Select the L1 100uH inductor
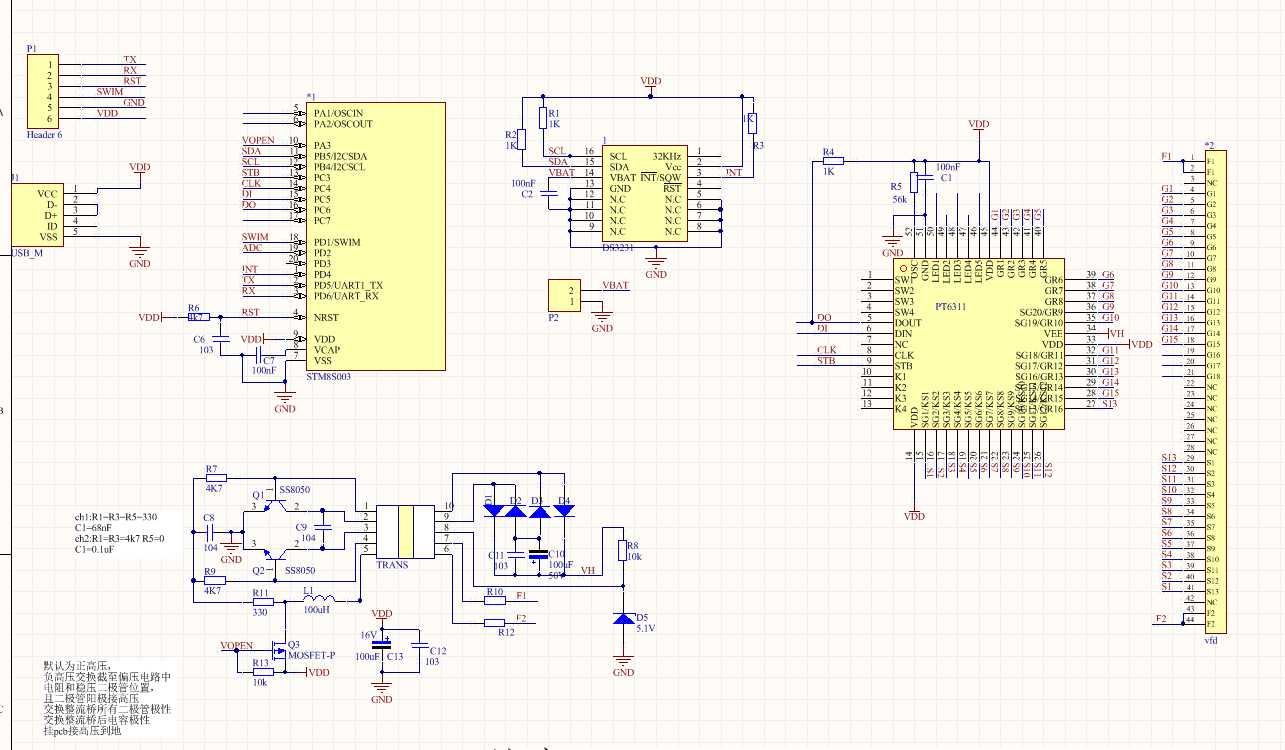Screen dimensions: 1285x750 coord(318,600)
